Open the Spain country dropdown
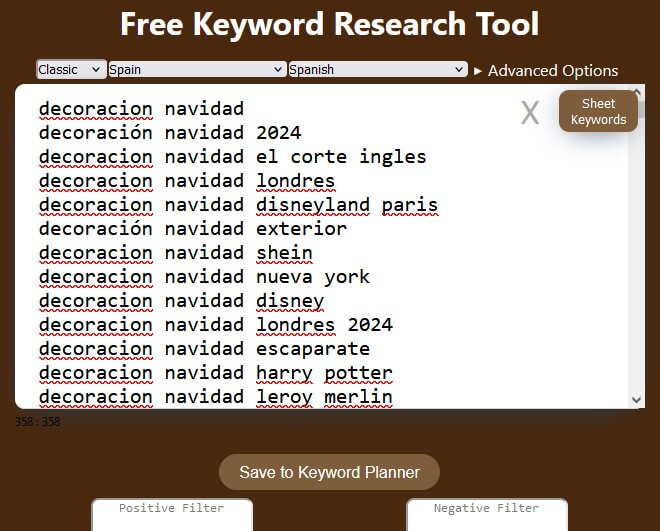660x531 pixels. point(196,69)
